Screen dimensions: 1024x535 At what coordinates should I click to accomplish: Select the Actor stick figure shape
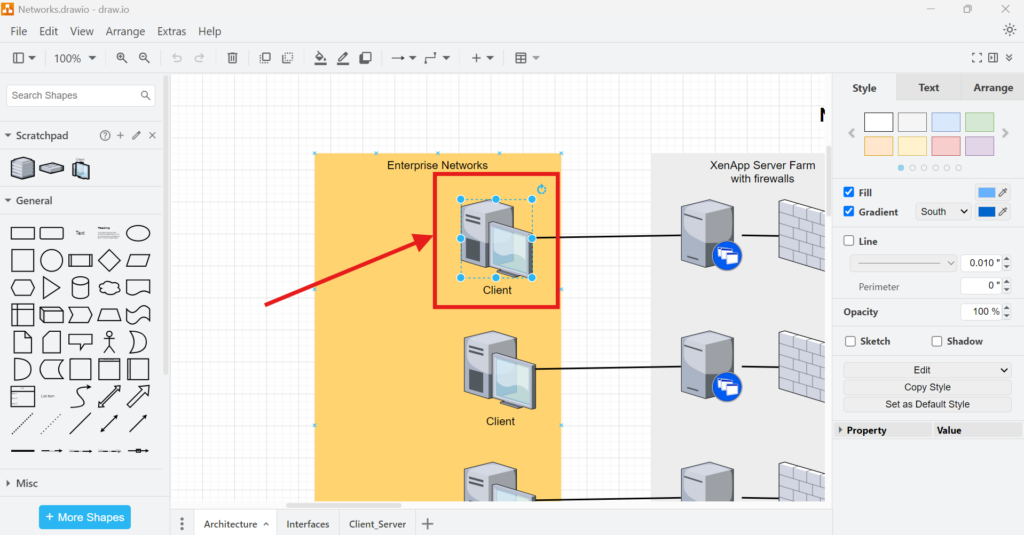pyautogui.click(x=109, y=342)
